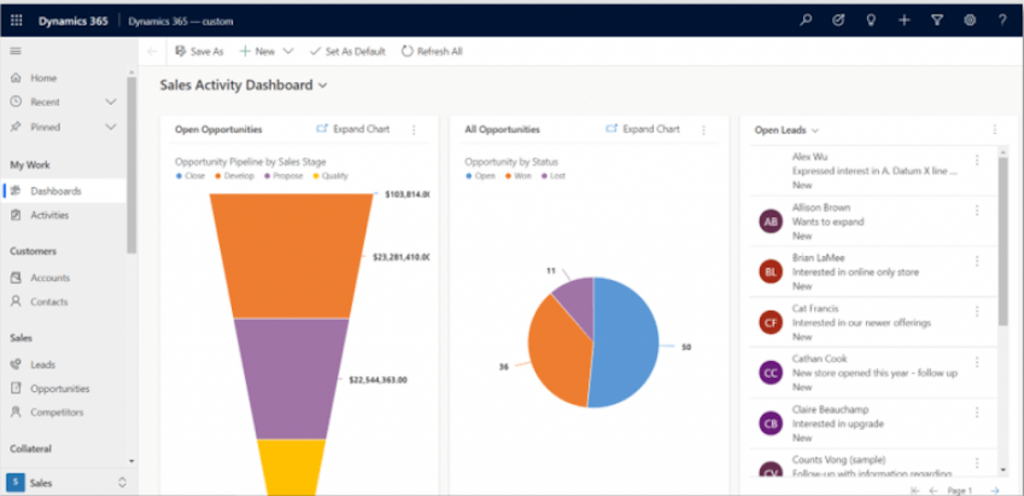This screenshot has height=496, width=1024.
Task: Open the settings gear icon
Action: pyautogui.click(x=969, y=20)
